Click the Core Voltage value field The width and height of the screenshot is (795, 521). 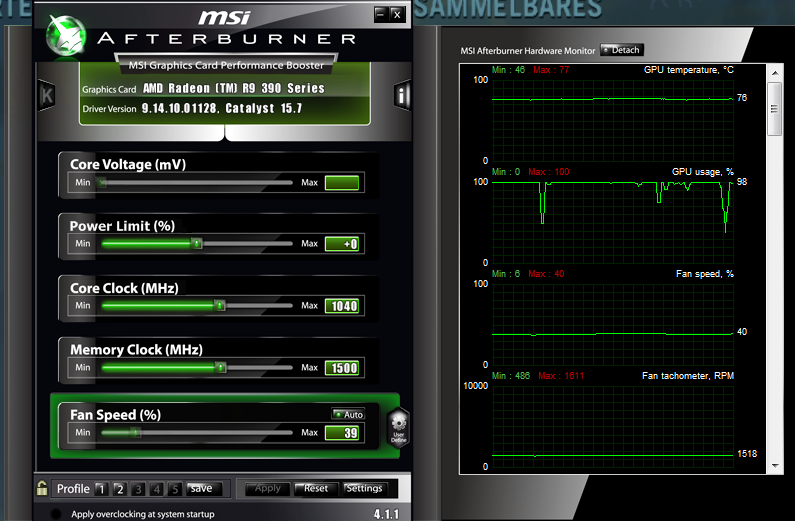pos(342,182)
